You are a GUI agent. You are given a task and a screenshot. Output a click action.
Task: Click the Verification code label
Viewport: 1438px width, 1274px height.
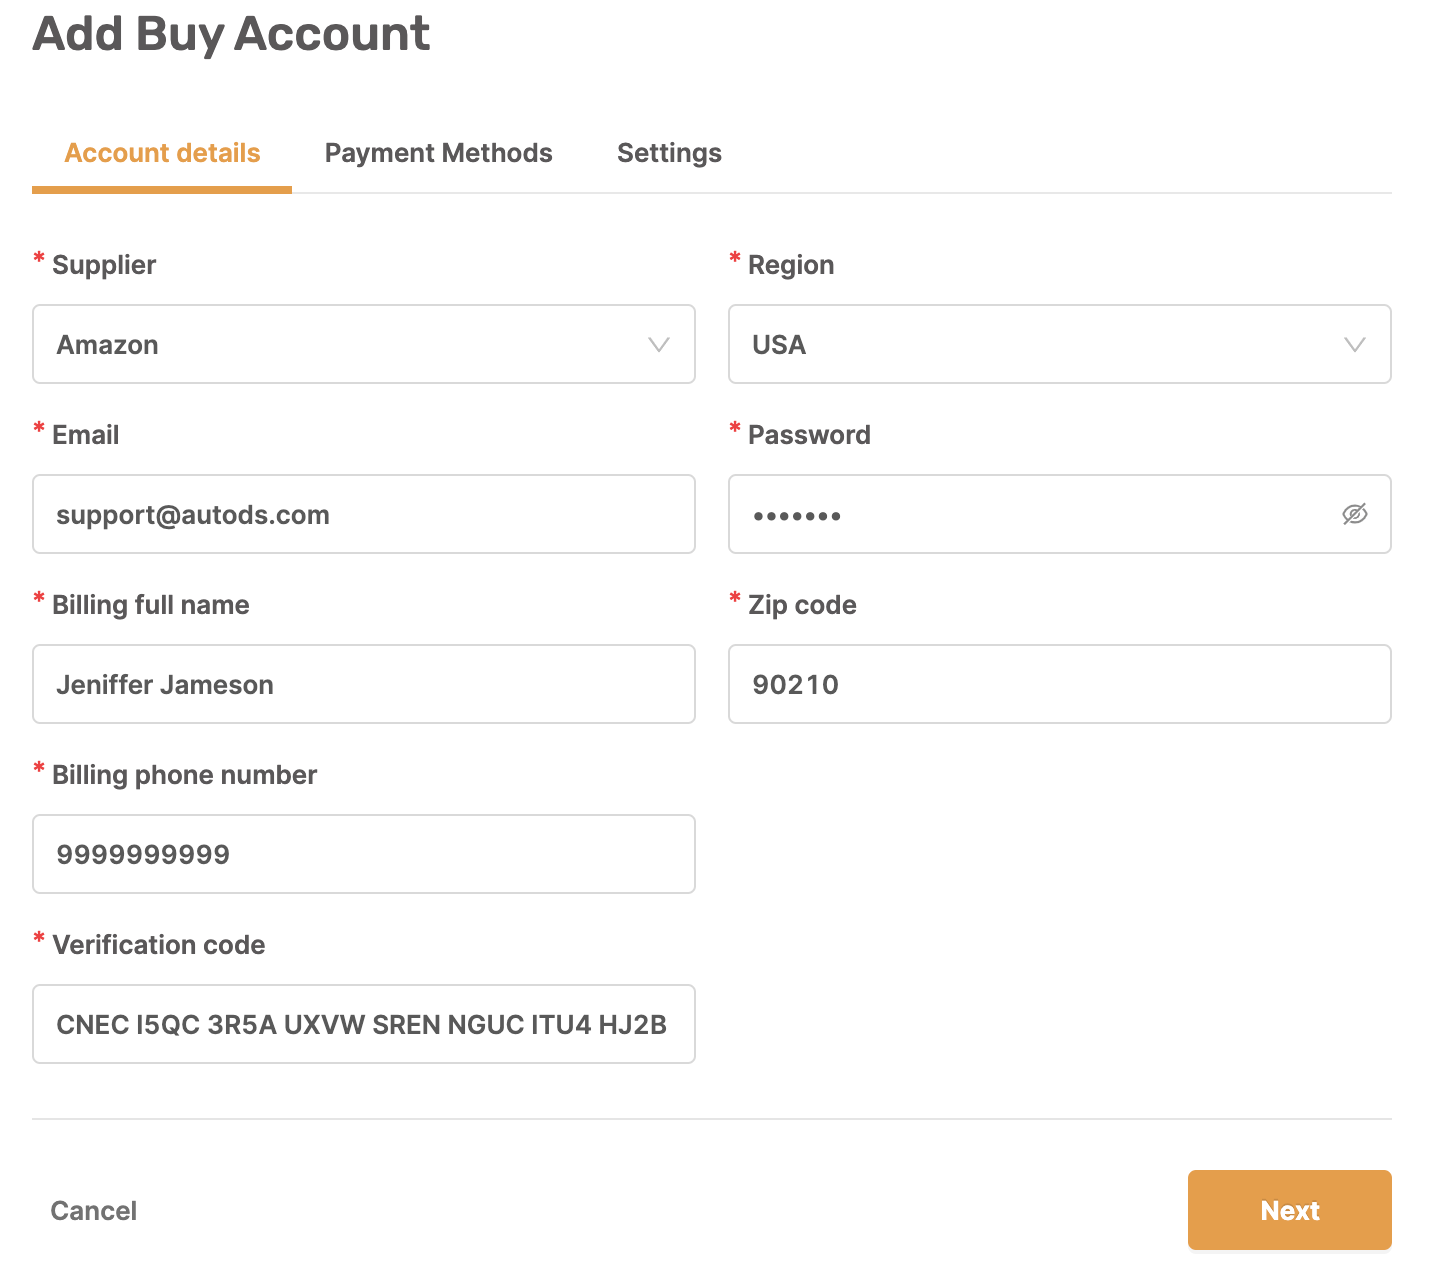[159, 945]
